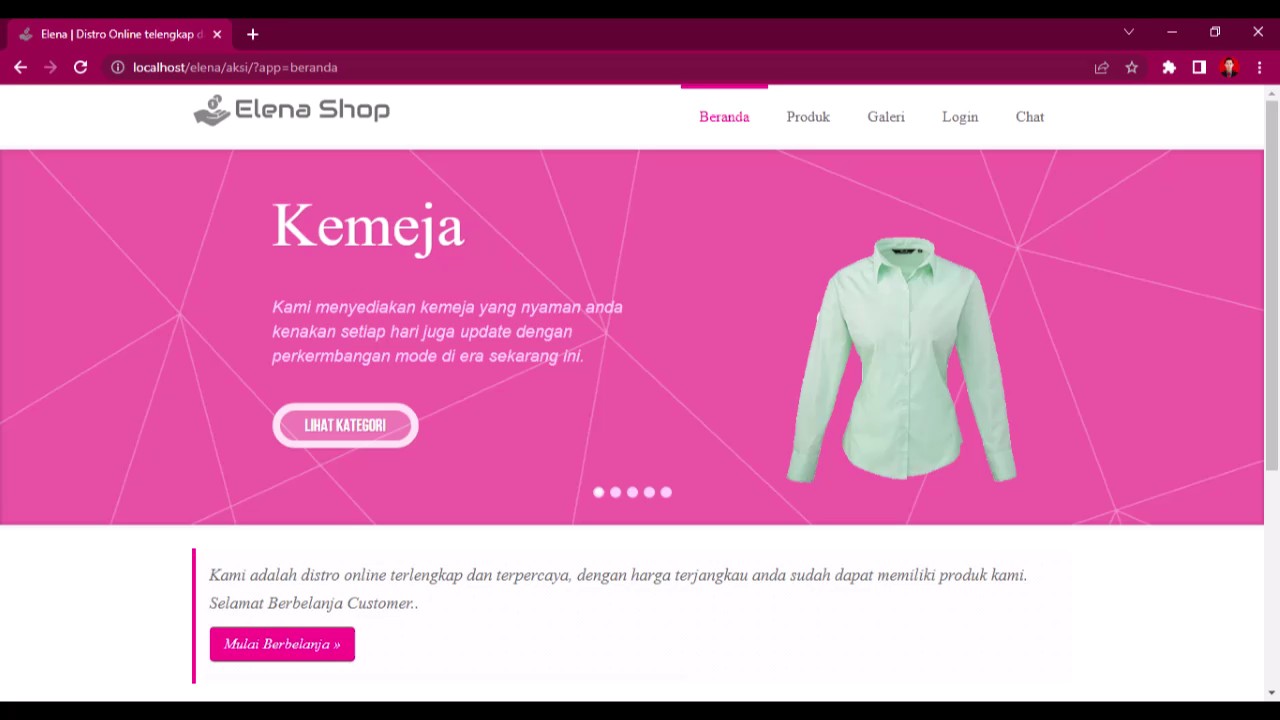Click the address bar URL field
The width and height of the screenshot is (1280, 720).
[x=600, y=67]
